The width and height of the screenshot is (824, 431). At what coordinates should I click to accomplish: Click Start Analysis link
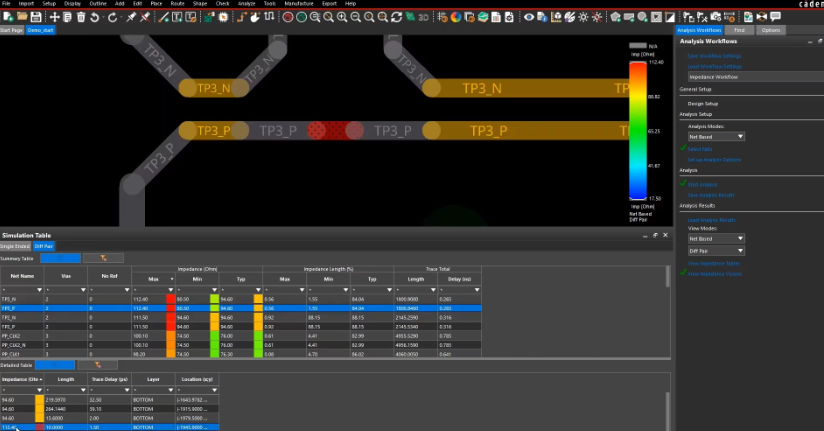(702, 184)
